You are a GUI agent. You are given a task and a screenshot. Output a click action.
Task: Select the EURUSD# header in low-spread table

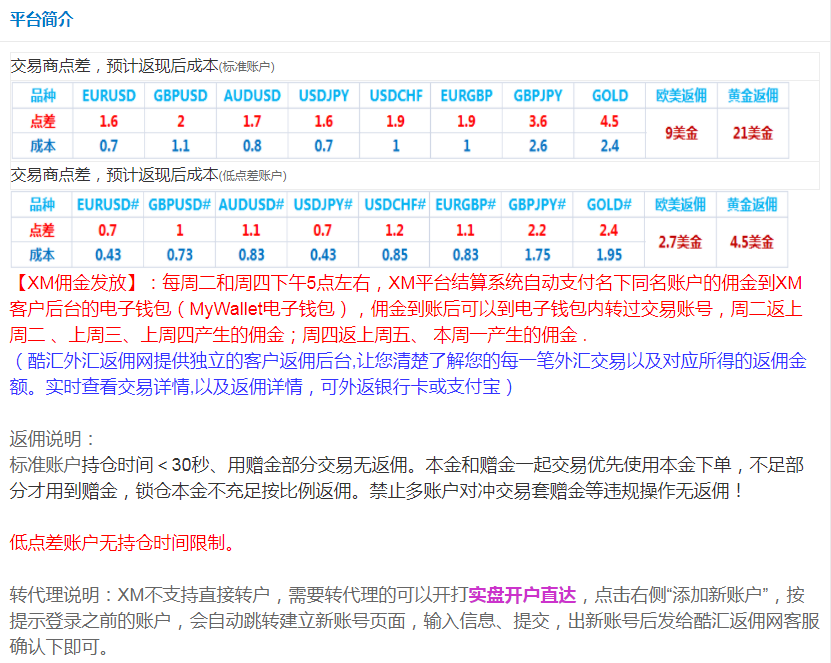(107, 205)
